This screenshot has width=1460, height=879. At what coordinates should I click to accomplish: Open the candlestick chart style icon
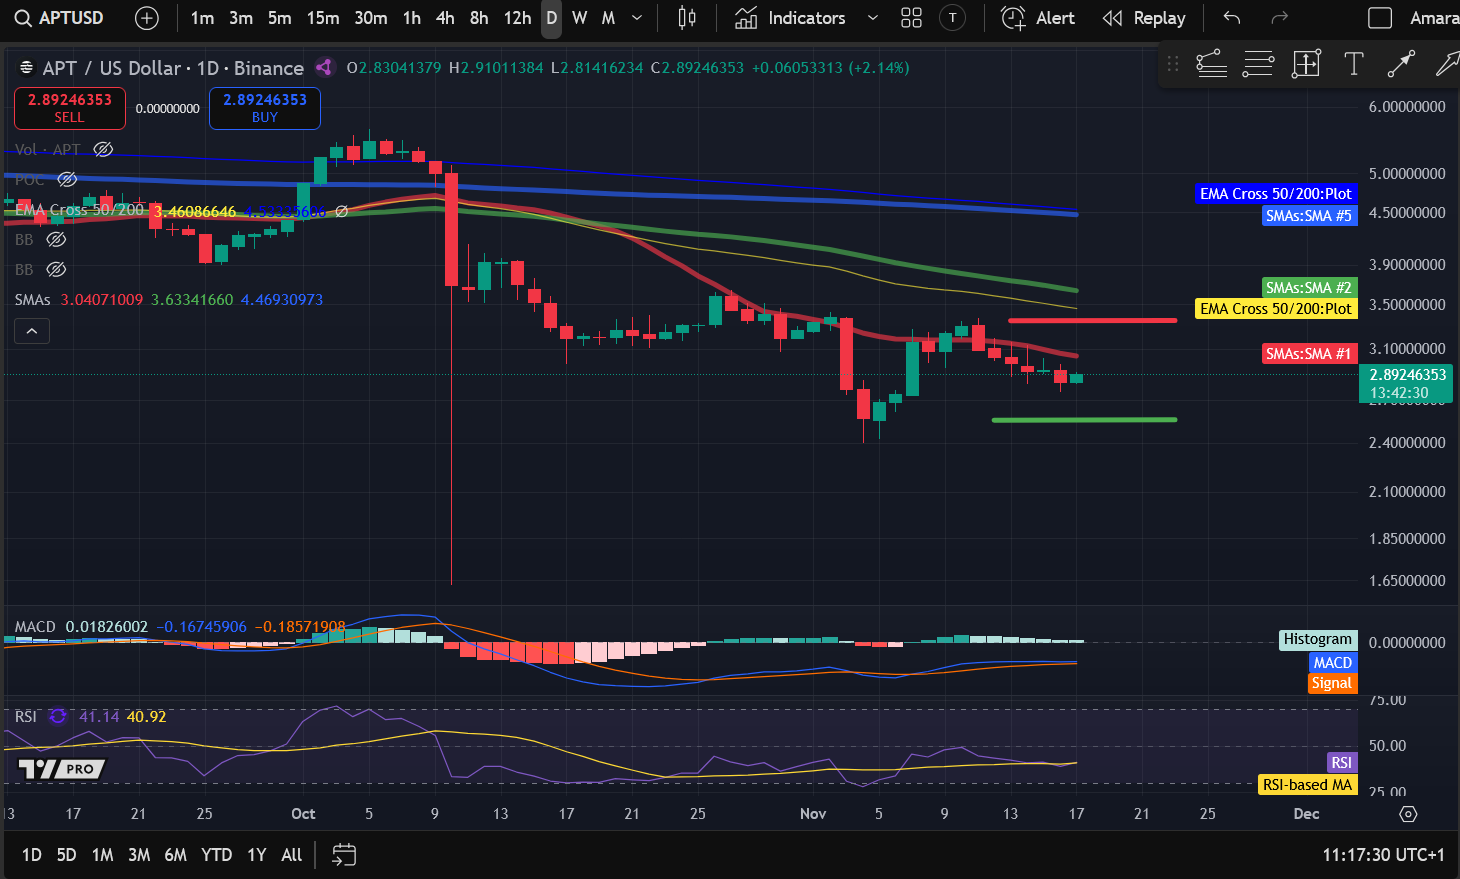pyautogui.click(x=688, y=17)
